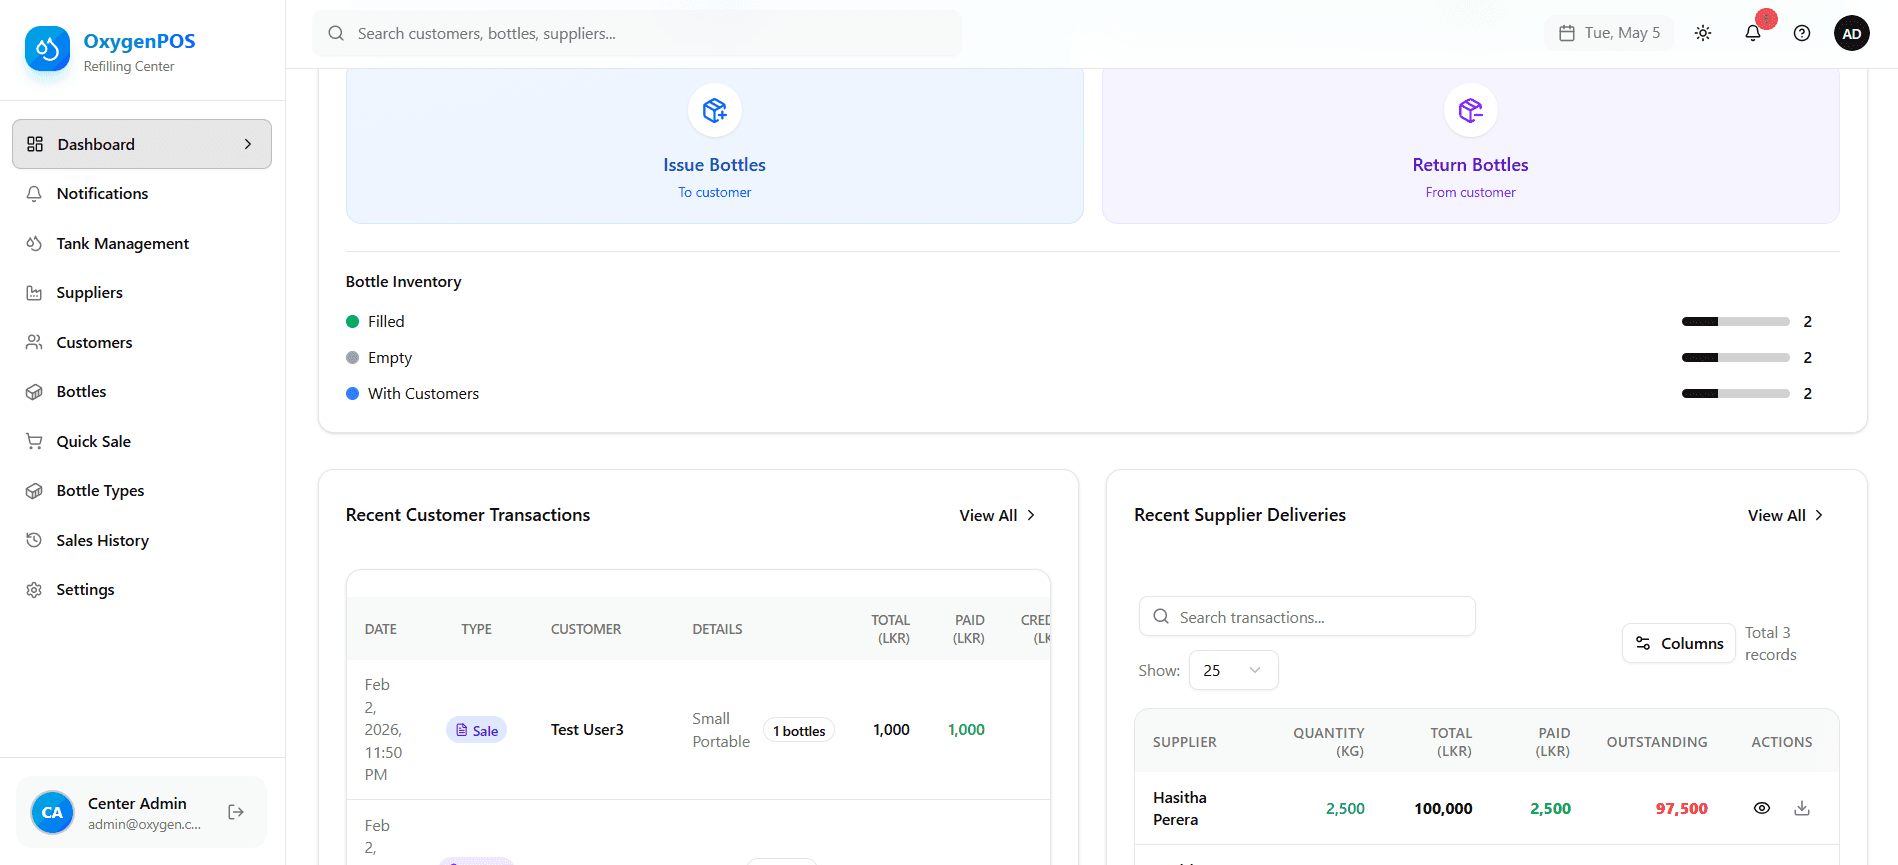
Task: Click the With Customers progress bar
Action: click(x=1736, y=394)
